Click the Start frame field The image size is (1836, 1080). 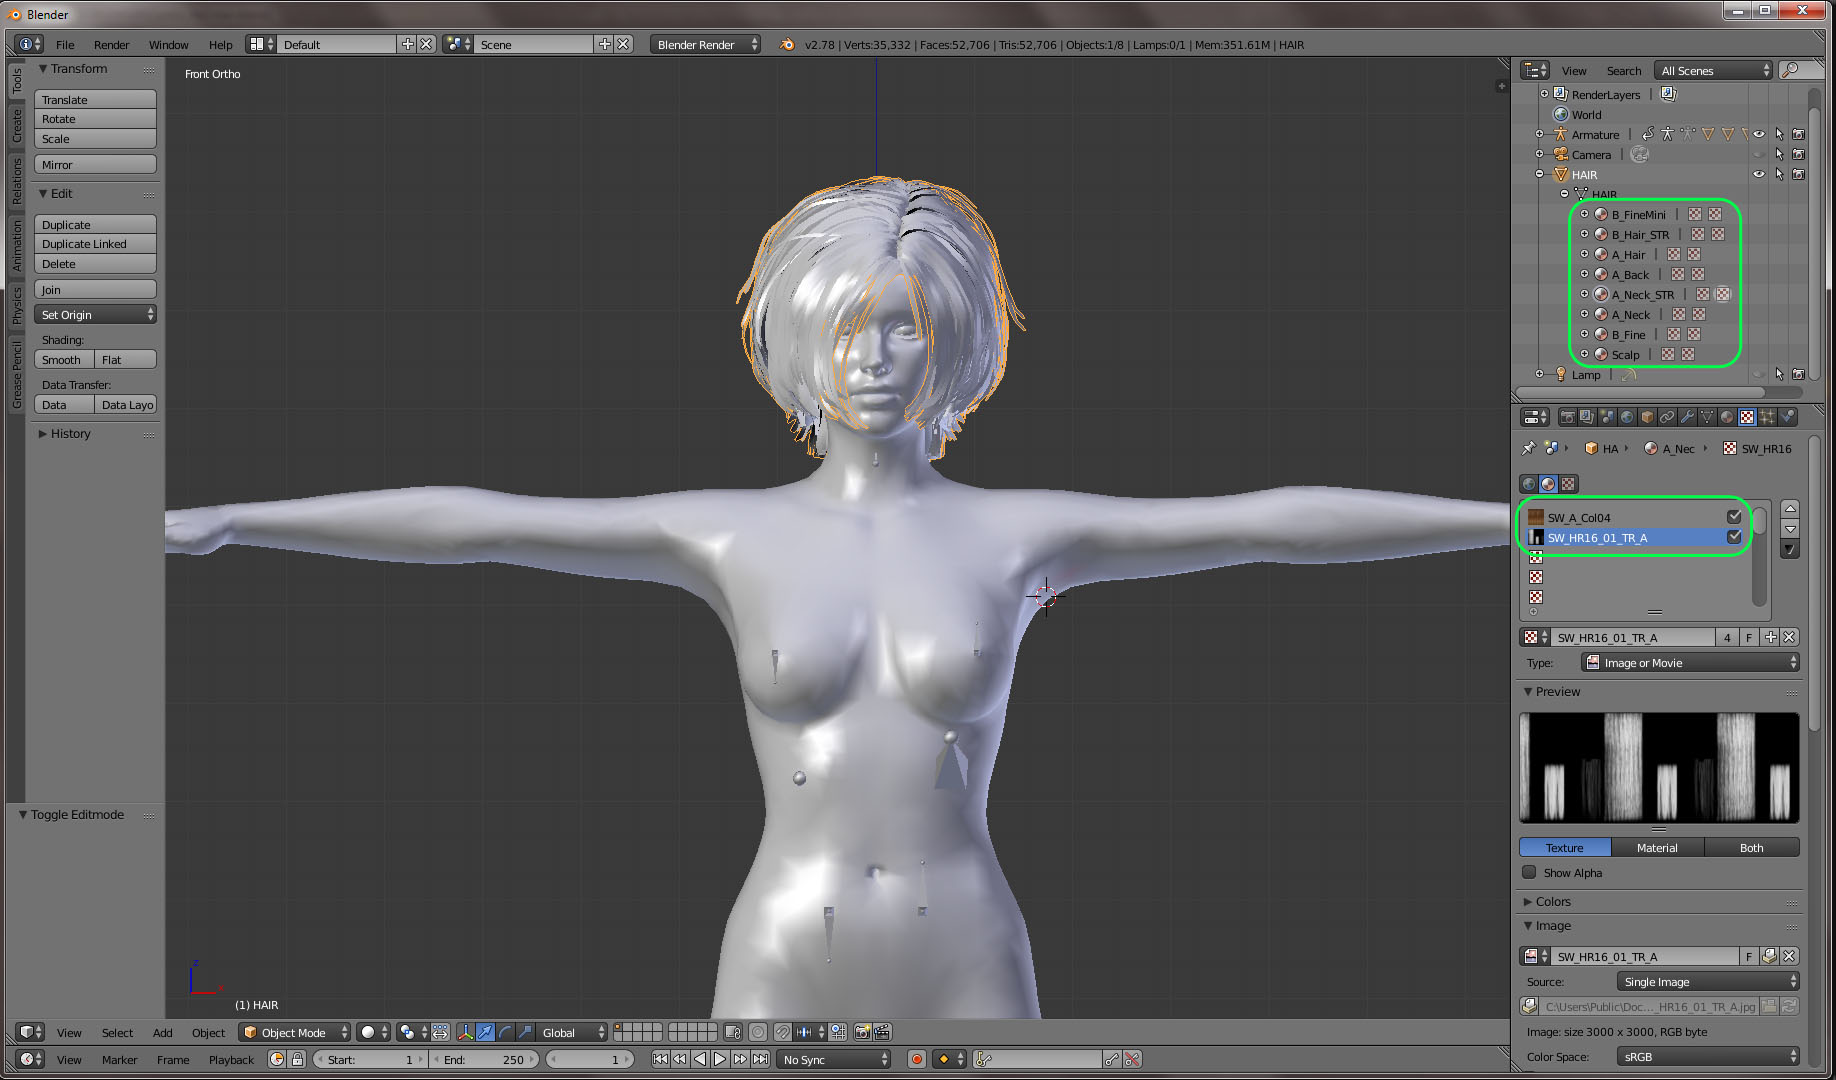tap(371, 1059)
